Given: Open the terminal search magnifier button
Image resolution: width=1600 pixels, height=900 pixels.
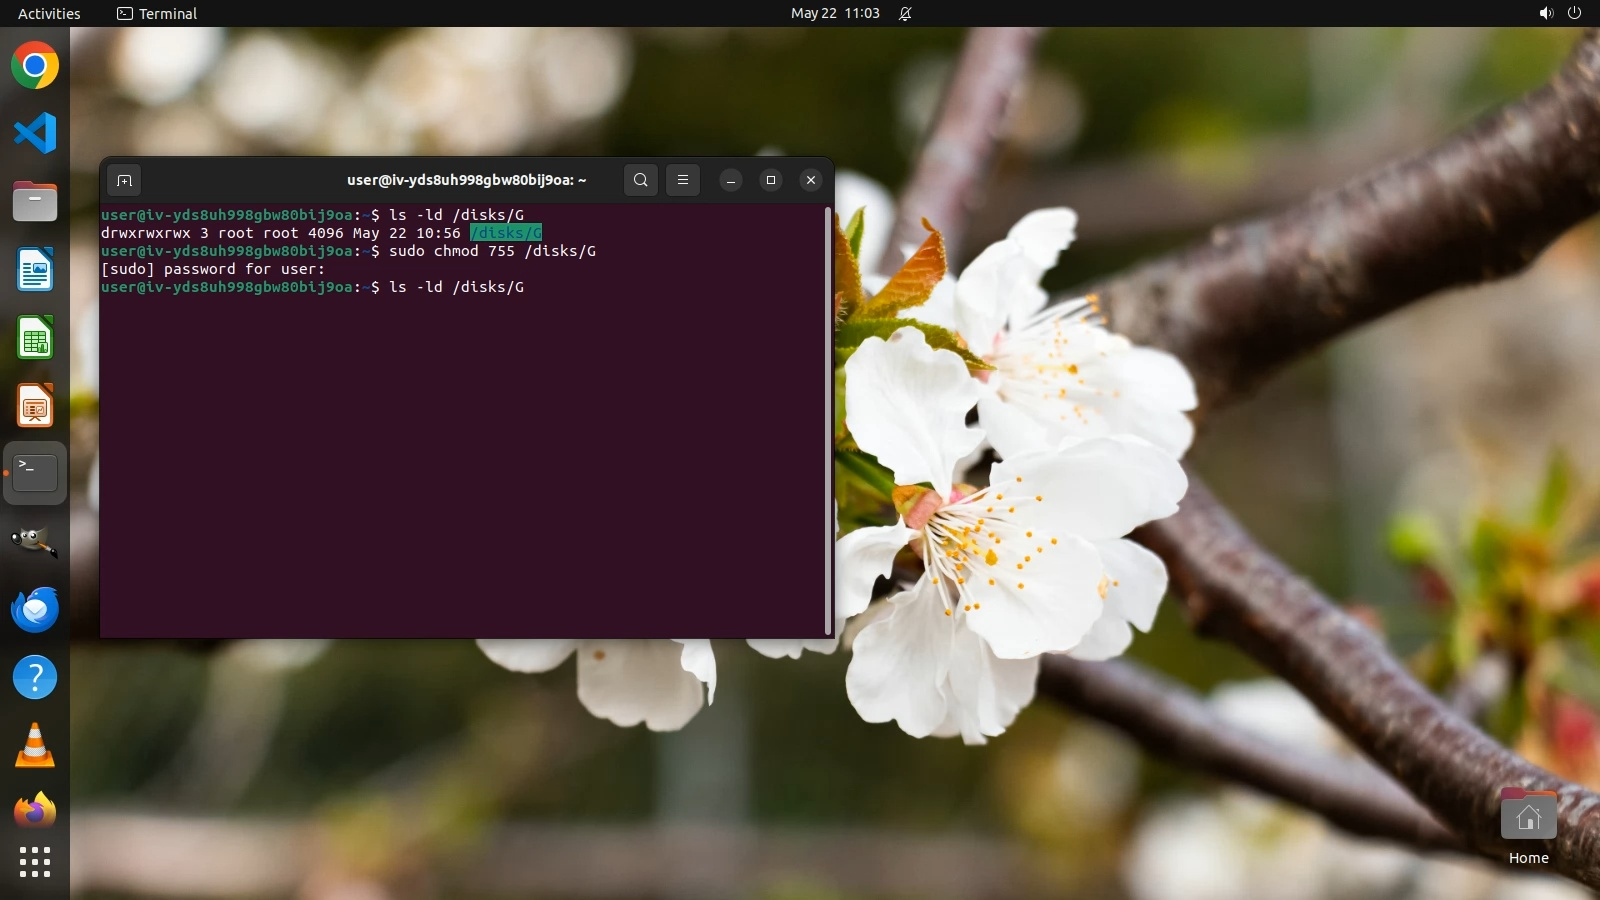Looking at the screenshot, I should click(x=641, y=180).
